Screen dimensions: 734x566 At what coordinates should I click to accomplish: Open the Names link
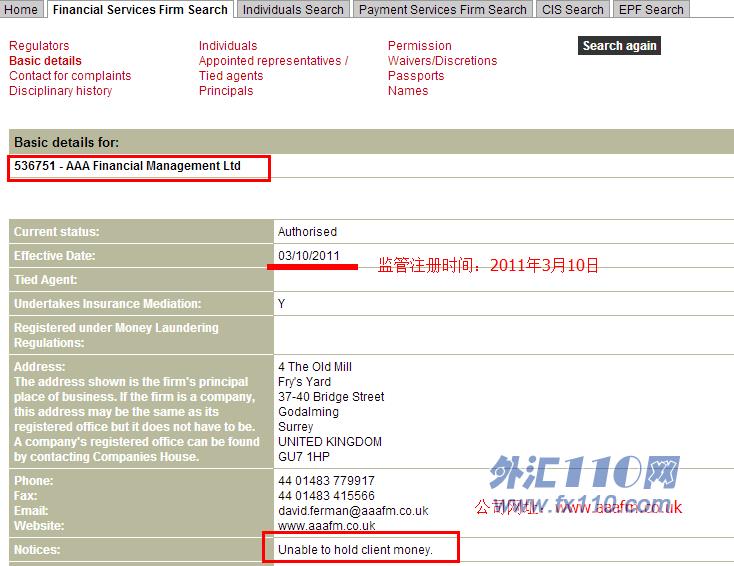click(x=408, y=90)
